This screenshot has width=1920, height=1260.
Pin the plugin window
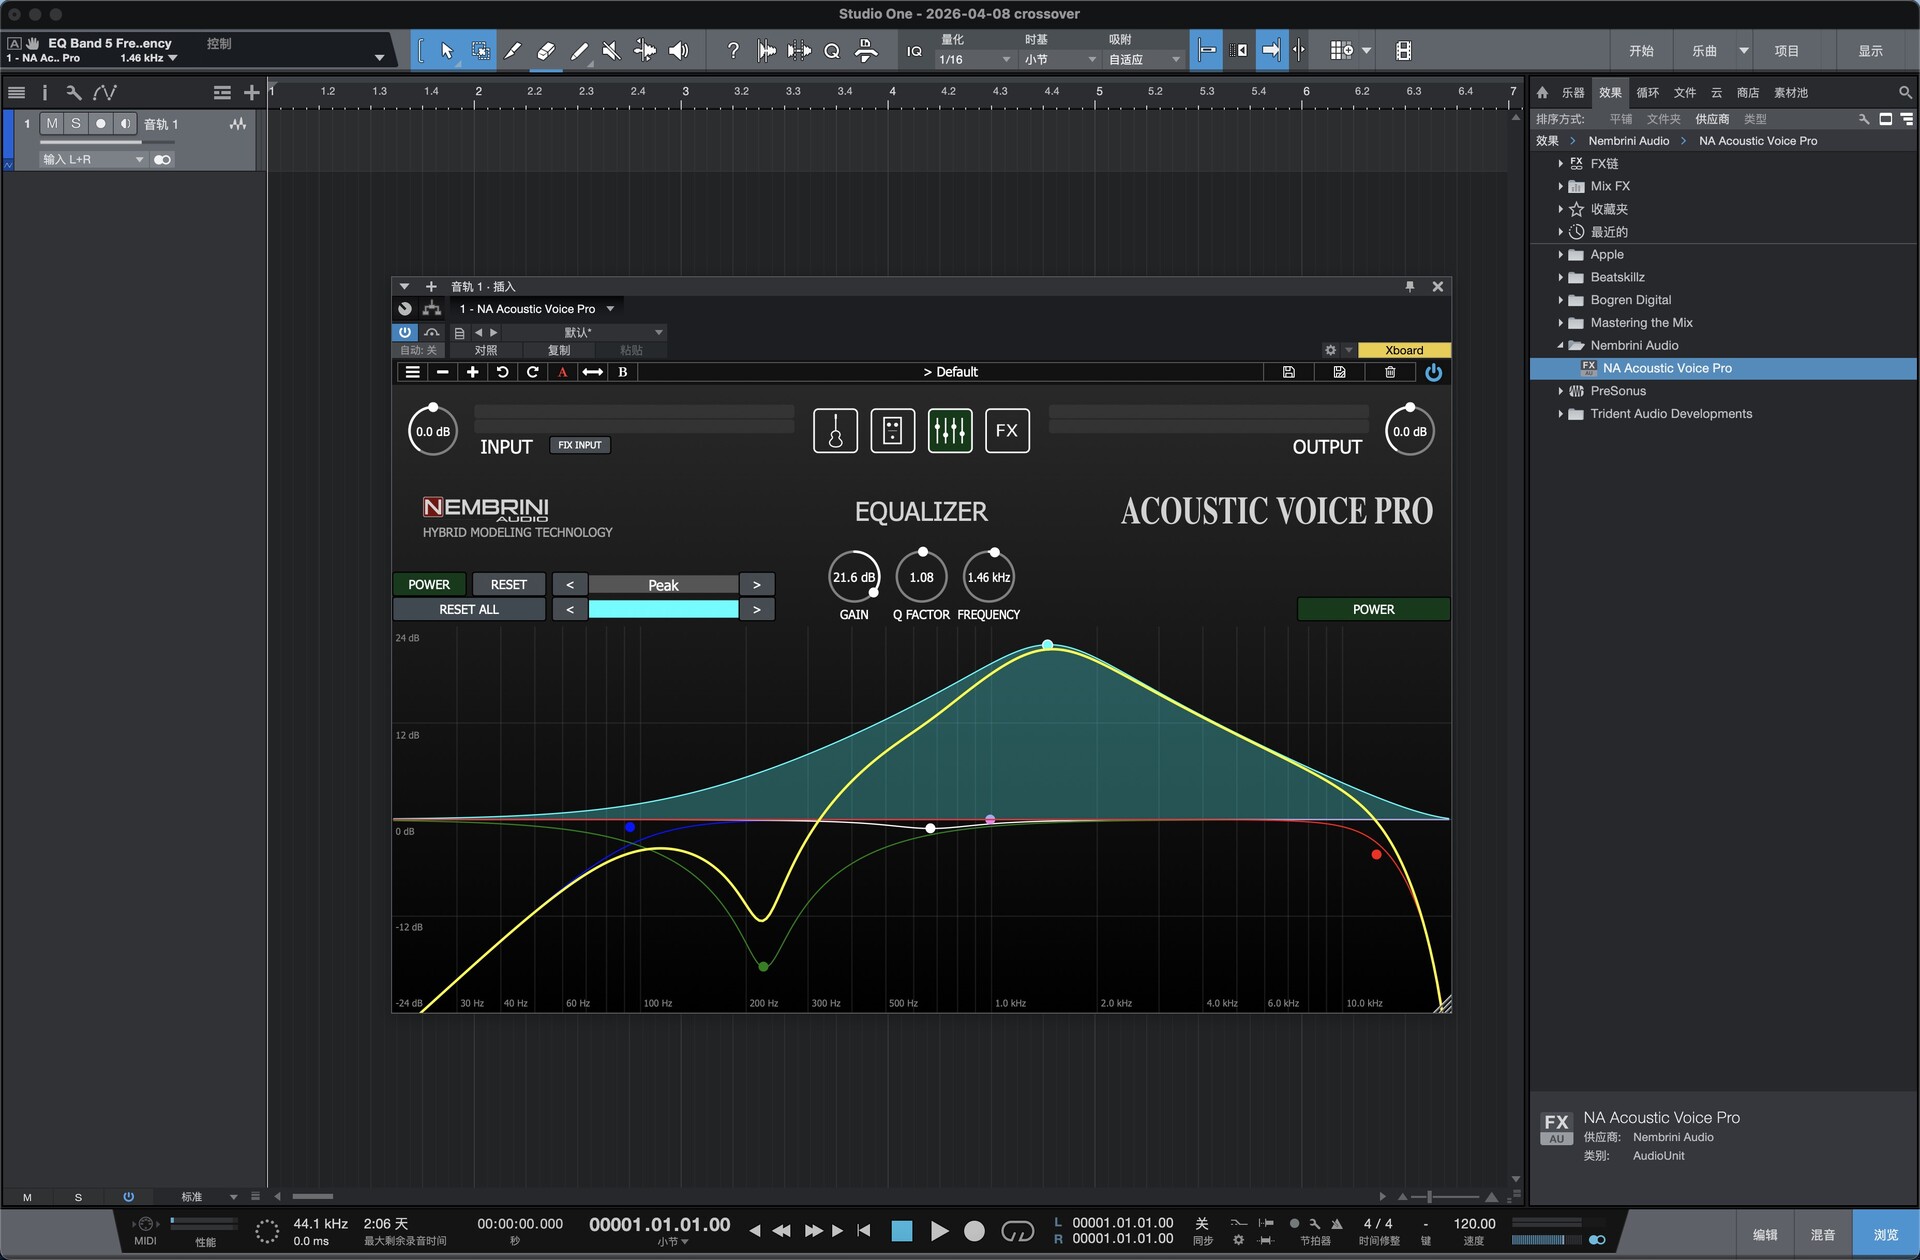(x=1410, y=287)
